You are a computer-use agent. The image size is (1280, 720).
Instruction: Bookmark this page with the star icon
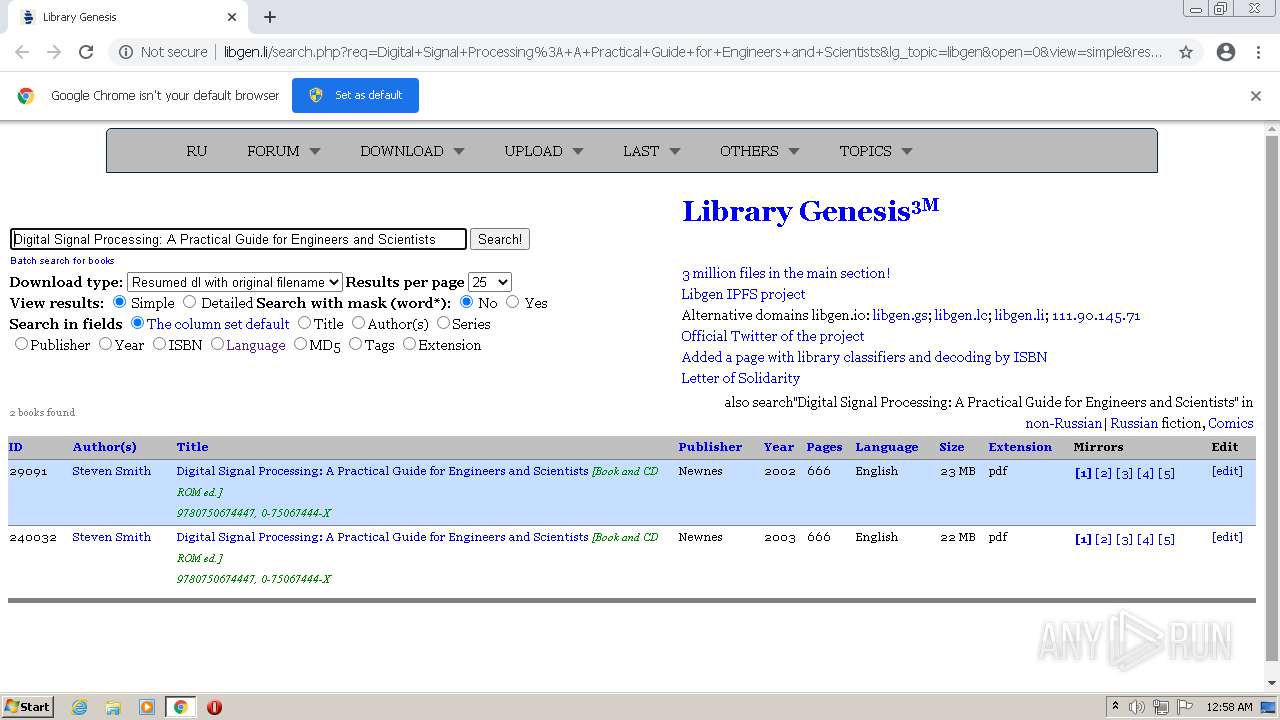tap(1186, 52)
